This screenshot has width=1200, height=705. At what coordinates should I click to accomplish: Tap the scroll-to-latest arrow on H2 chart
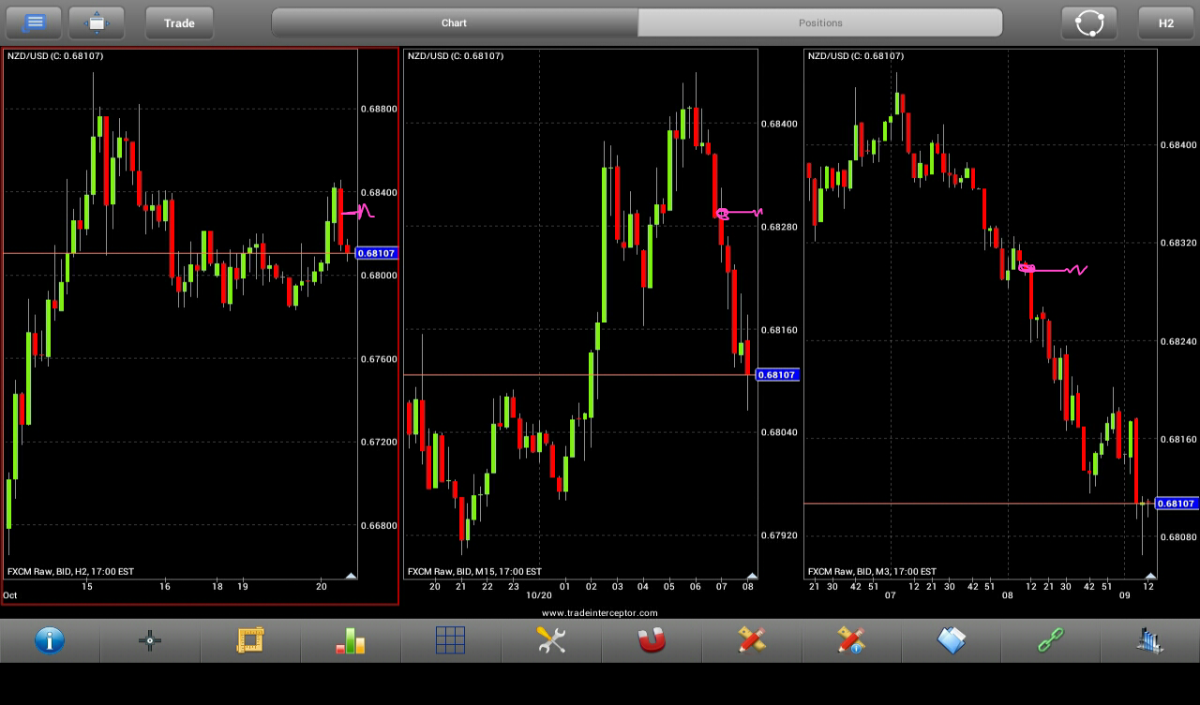[350, 575]
